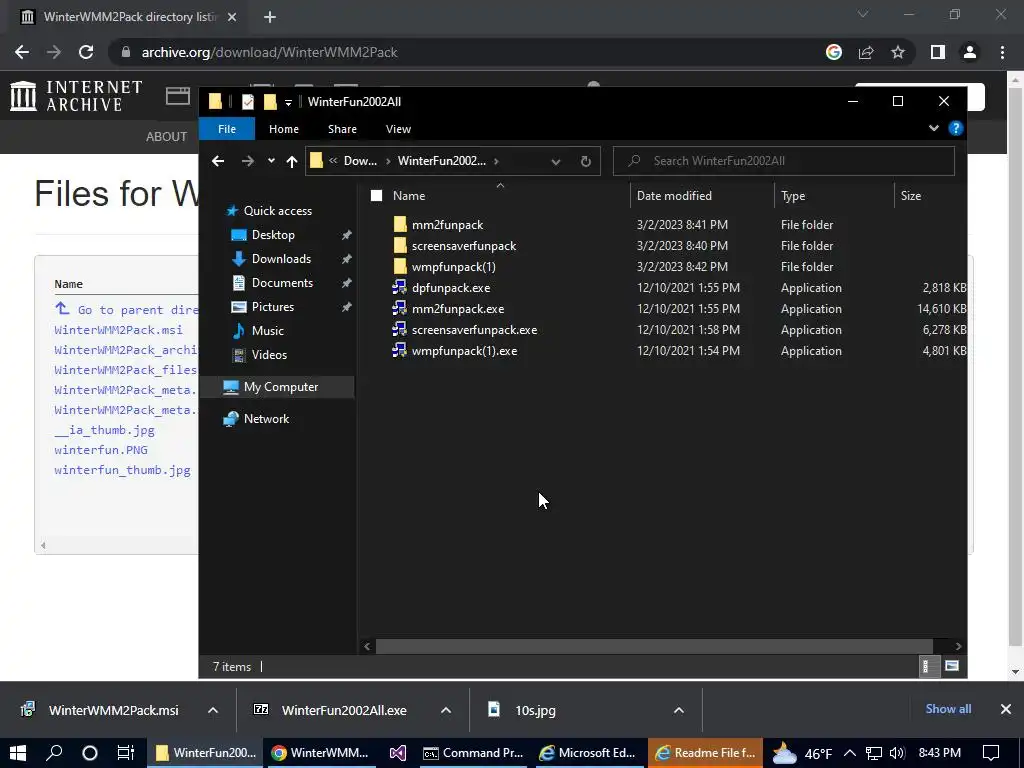Select screensaverfunpack.exe file icon
Screen dimensions: 1024x768
tap(400, 330)
